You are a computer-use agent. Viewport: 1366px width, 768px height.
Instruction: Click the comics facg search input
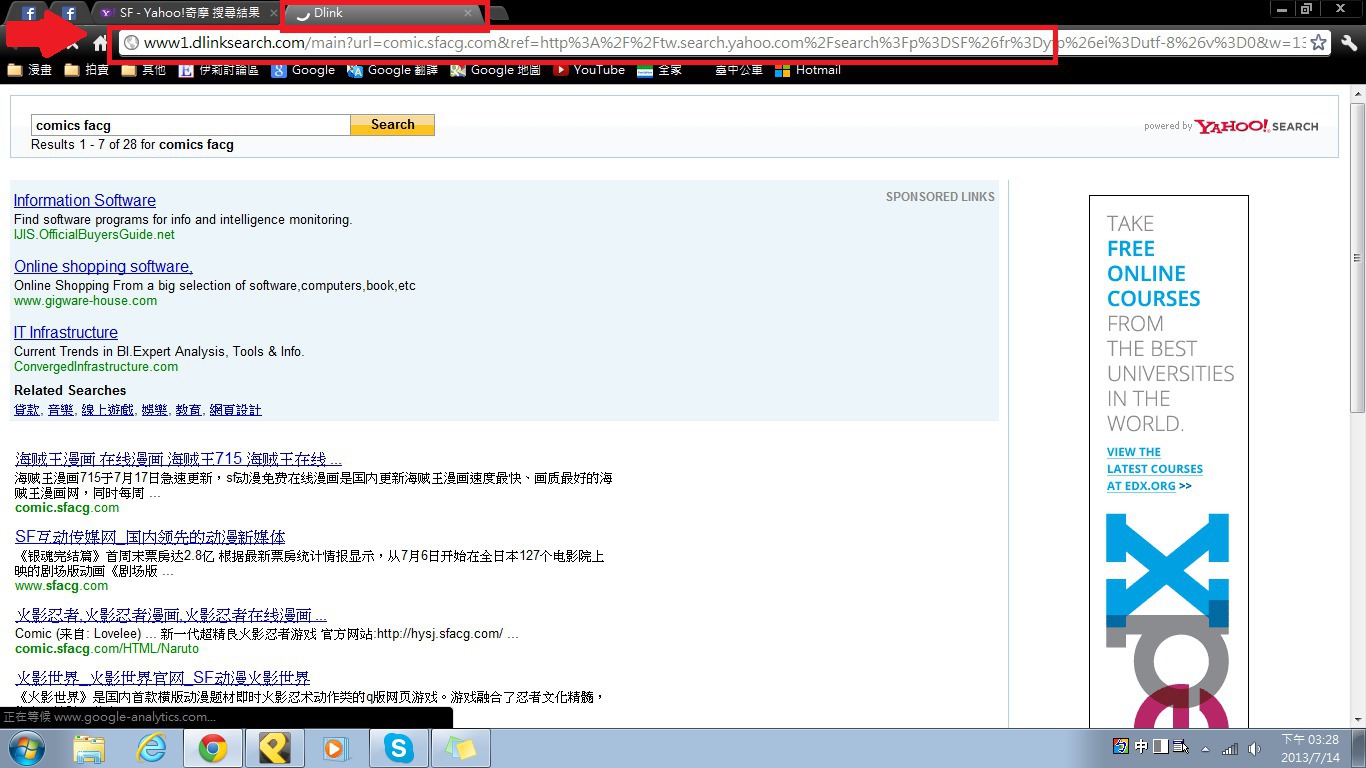(191, 125)
